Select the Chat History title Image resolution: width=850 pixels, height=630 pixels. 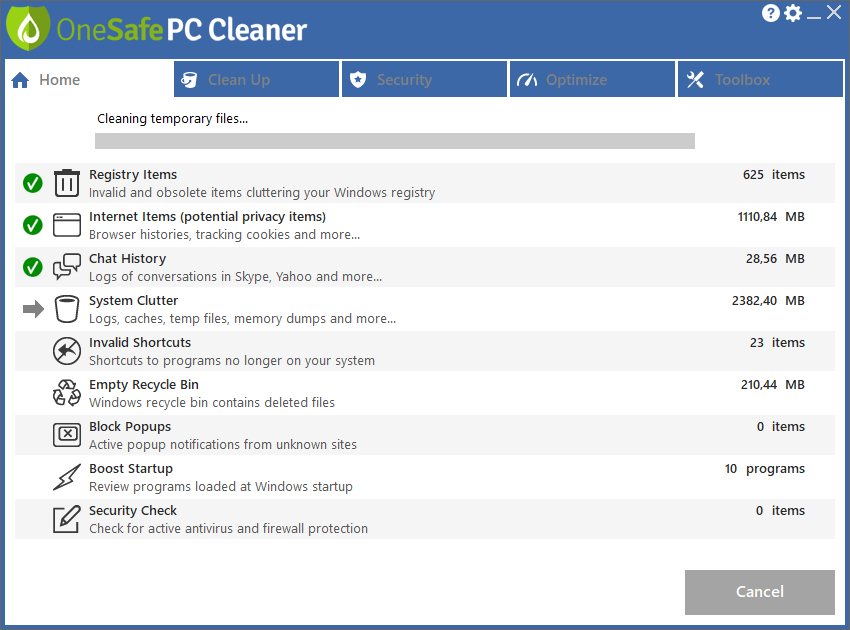click(127, 259)
